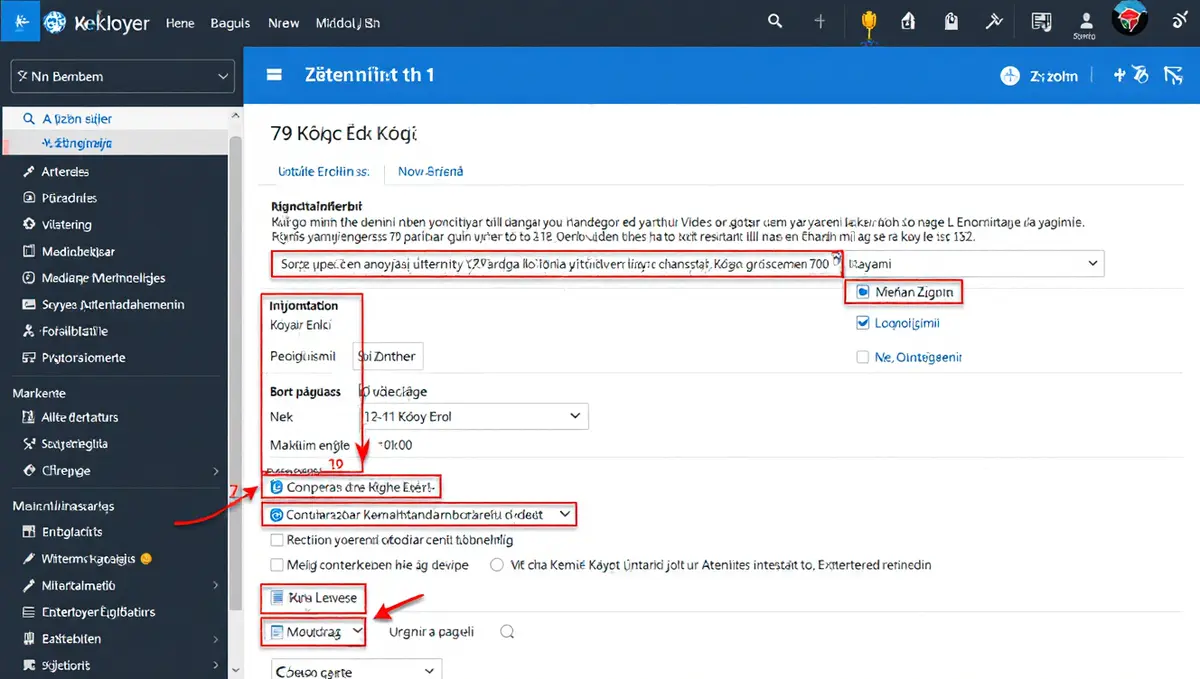Click the Sorte upecicen text input field
The image size is (1200, 679).
(555, 264)
